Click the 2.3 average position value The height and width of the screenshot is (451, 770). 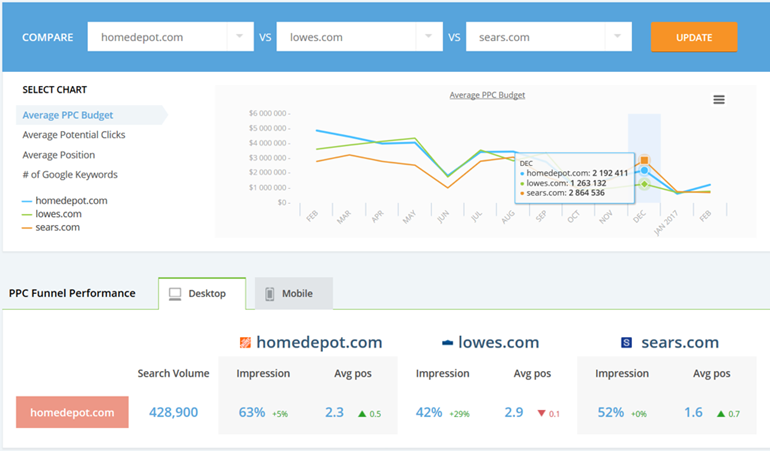334,412
